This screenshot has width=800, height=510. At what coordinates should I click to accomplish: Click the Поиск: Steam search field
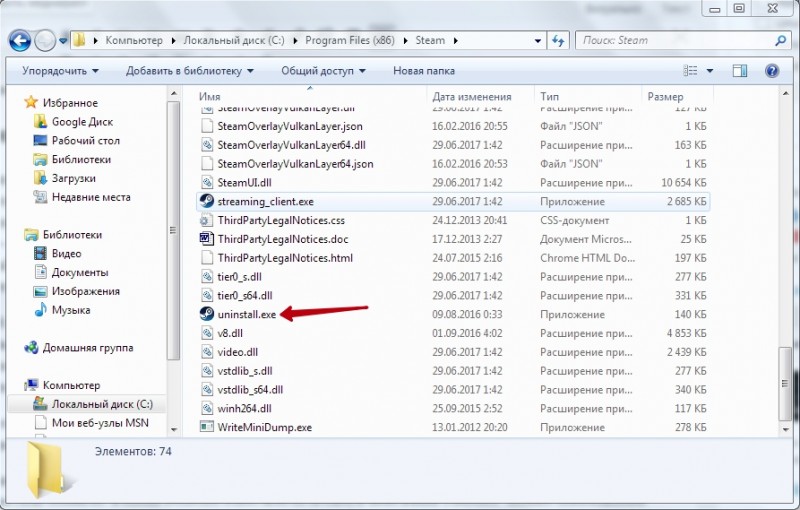pos(675,40)
